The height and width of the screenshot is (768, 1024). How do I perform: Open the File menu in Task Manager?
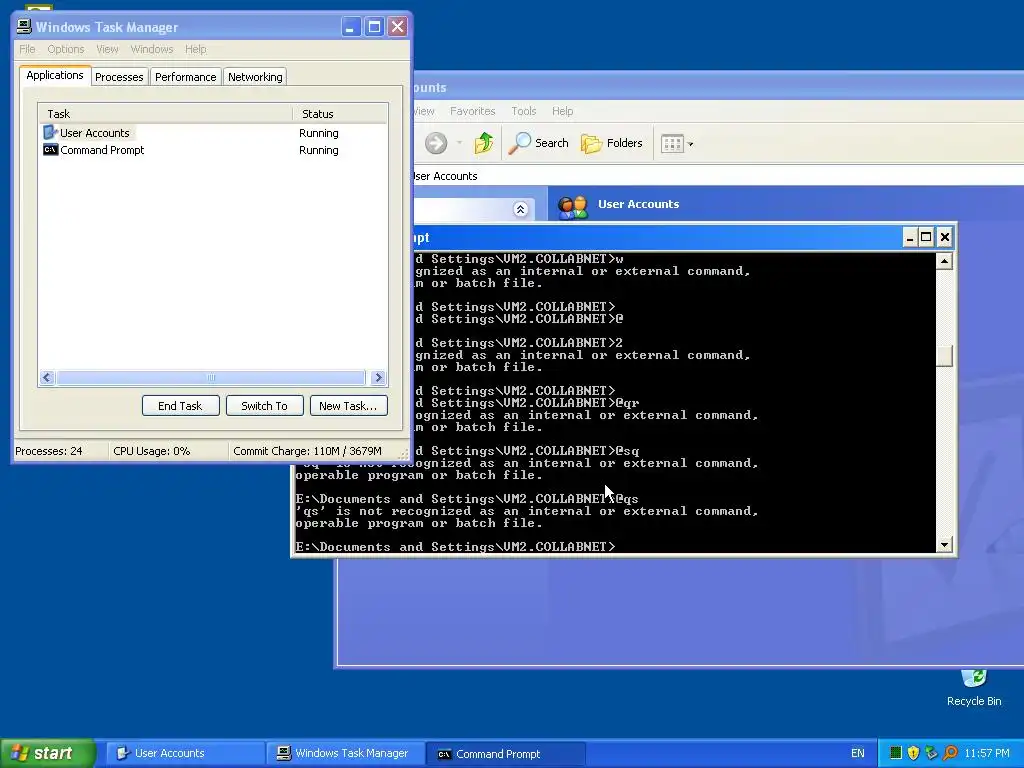pos(27,49)
